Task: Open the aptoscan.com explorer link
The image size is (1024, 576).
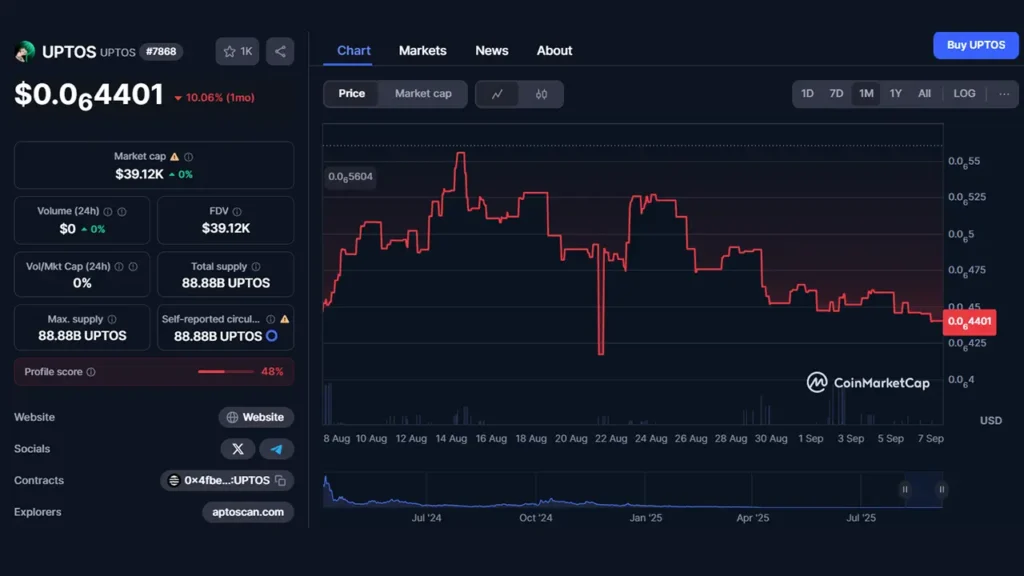Action: point(248,512)
